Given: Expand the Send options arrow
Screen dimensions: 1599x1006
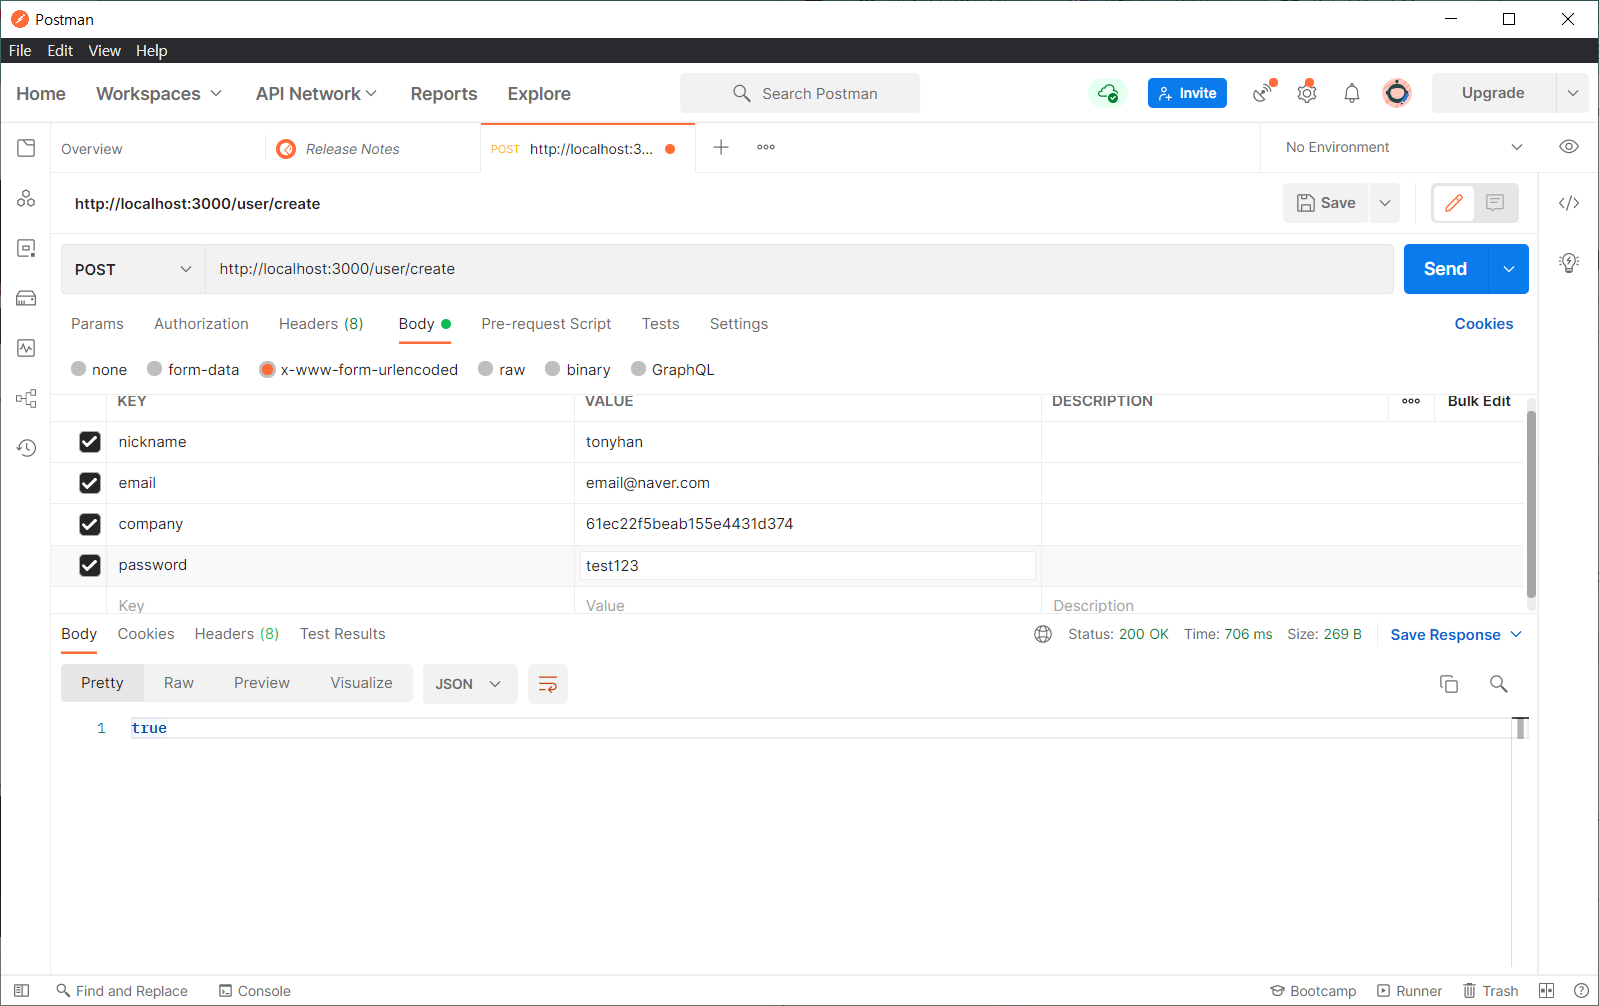Looking at the screenshot, I should [x=1509, y=269].
